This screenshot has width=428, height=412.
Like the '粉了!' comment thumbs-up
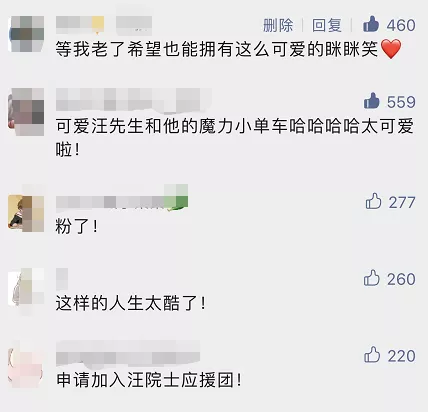click(373, 201)
